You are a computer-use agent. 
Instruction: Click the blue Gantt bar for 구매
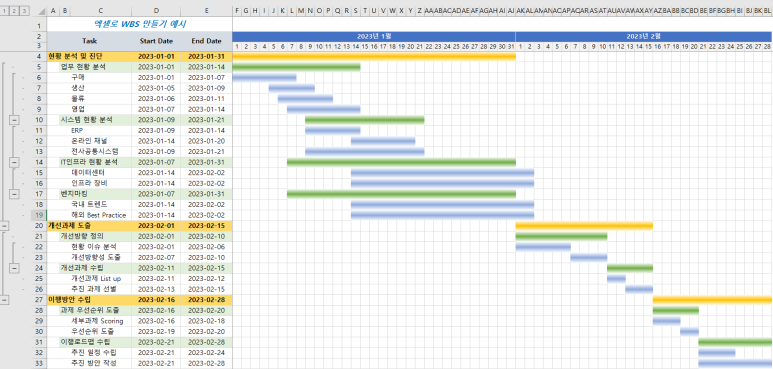pos(264,77)
